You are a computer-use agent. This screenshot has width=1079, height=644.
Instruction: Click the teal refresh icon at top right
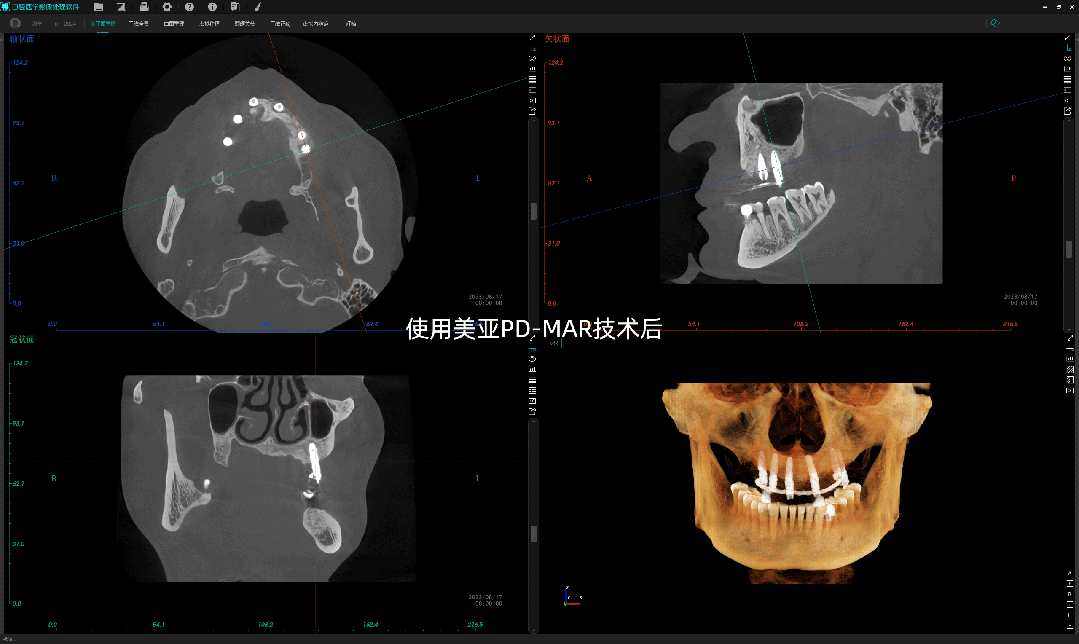[994, 21]
